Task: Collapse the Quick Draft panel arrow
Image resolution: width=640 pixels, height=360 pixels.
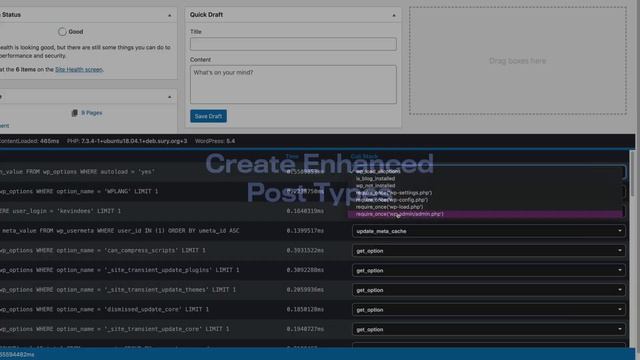Action: point(394,15)
